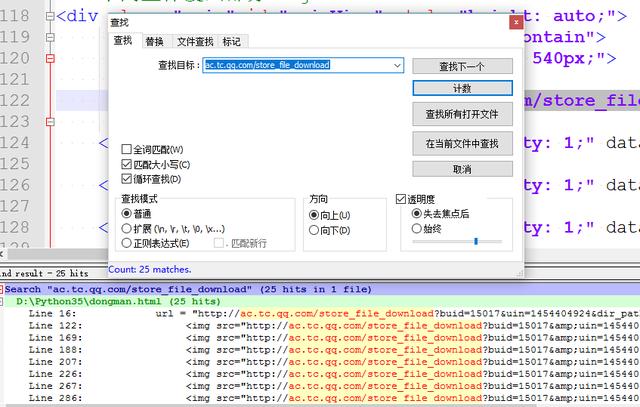Screen dimensions: 640x407
Task: Switch to the 替换 tab
Action: point(154,41)
